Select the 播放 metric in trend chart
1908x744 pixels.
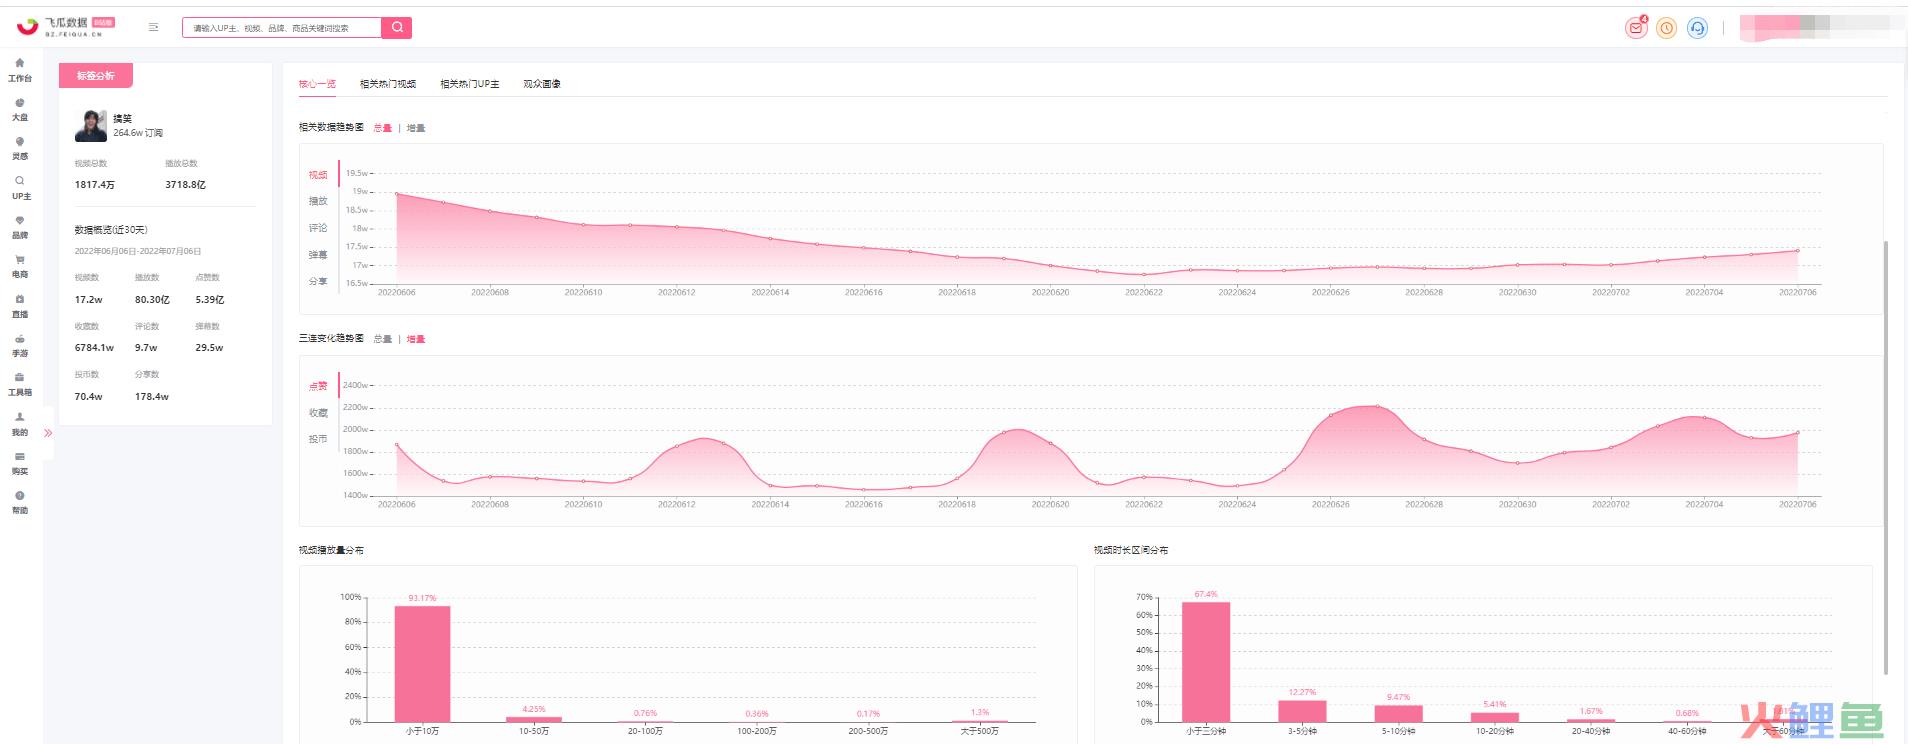(x=318, y=201)
